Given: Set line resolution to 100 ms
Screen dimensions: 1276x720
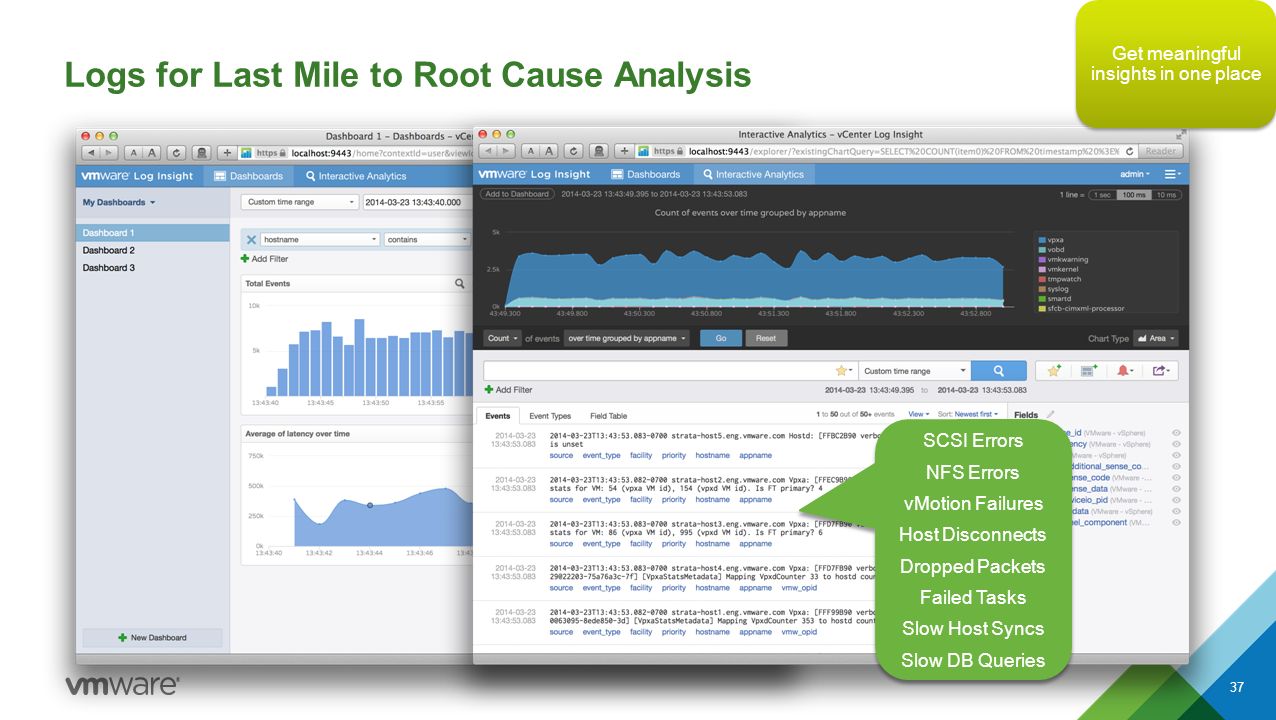Looking at the screenshot, I should [x=1133, y=194].
